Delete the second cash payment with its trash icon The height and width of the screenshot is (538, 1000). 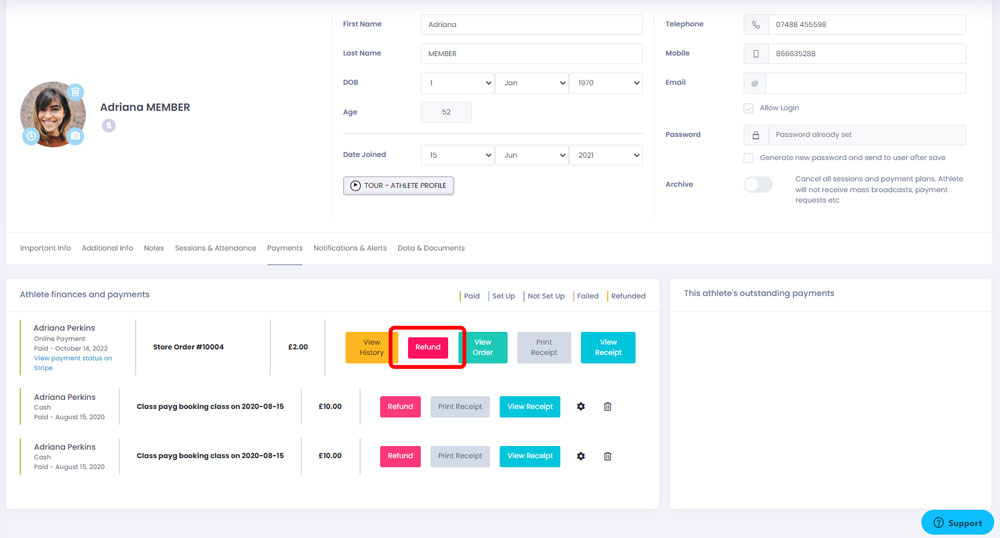pos(607,456)
